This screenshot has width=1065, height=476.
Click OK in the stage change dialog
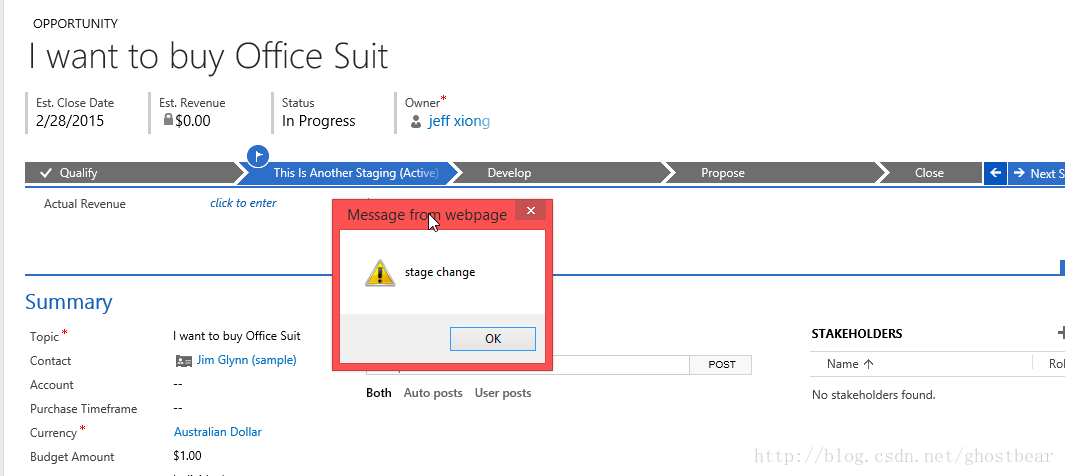coord(492,339)
